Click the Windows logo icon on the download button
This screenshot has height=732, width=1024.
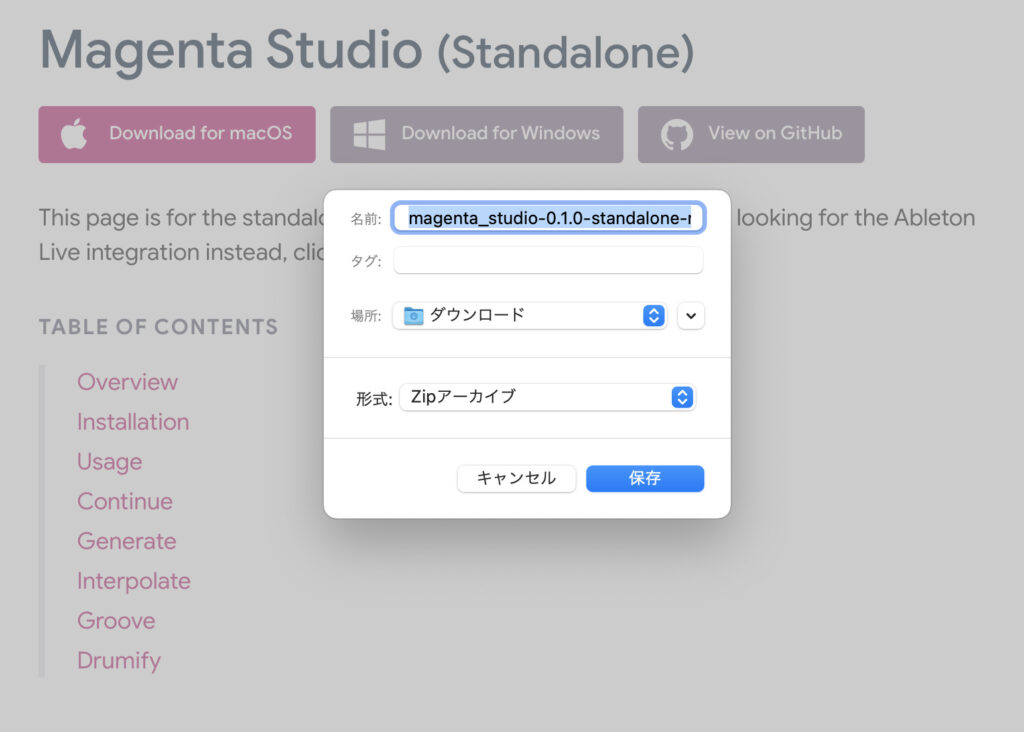click(x=369, y=134)
